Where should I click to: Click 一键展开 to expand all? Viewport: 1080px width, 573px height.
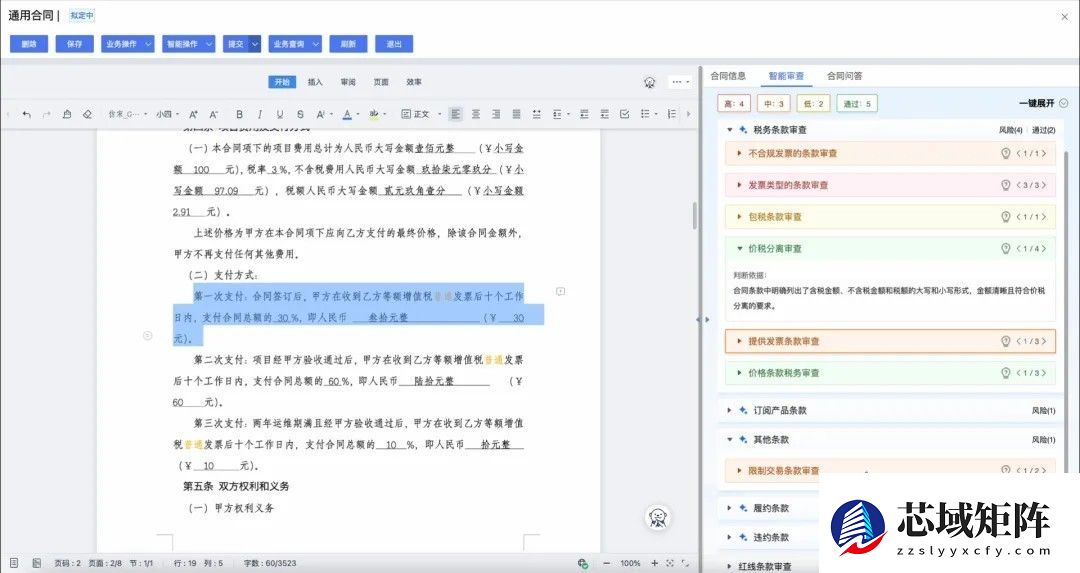(1043, 103)
